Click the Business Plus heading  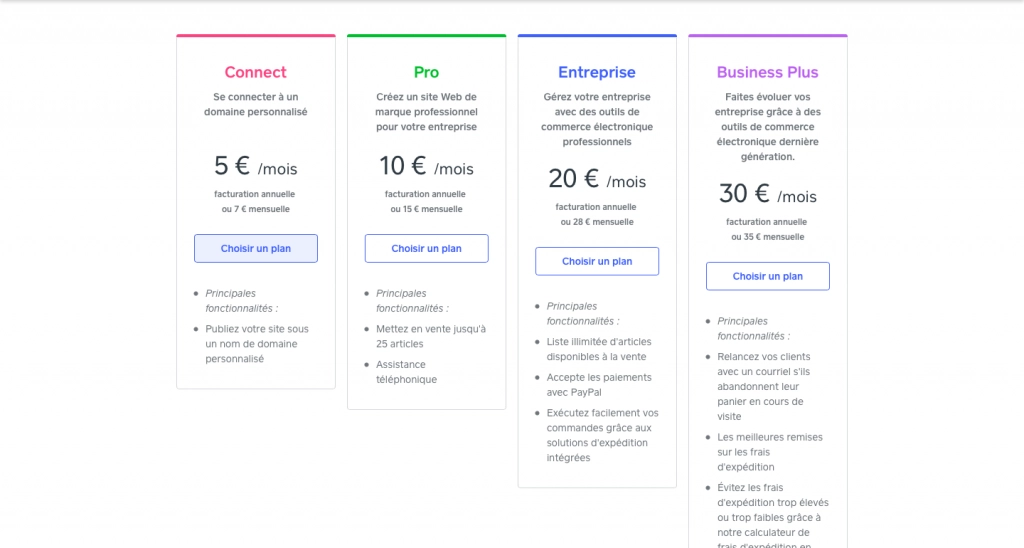tap(767, 72)
